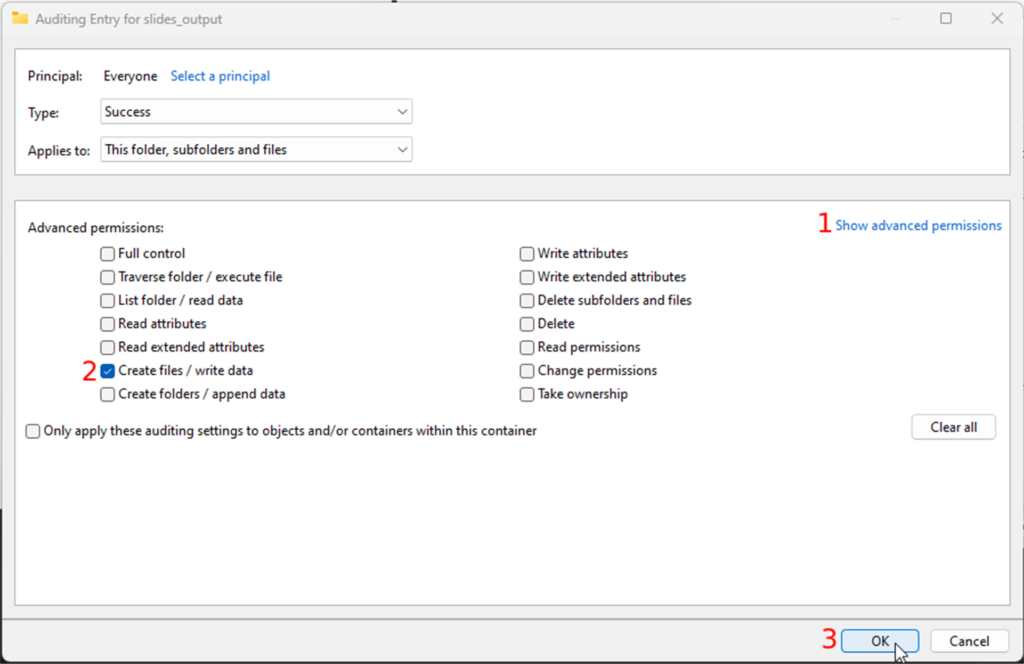Image resolution: width=1024 pixels, height=664 pixels.
Task: Check List folder / read data
Action: point(108,300)
